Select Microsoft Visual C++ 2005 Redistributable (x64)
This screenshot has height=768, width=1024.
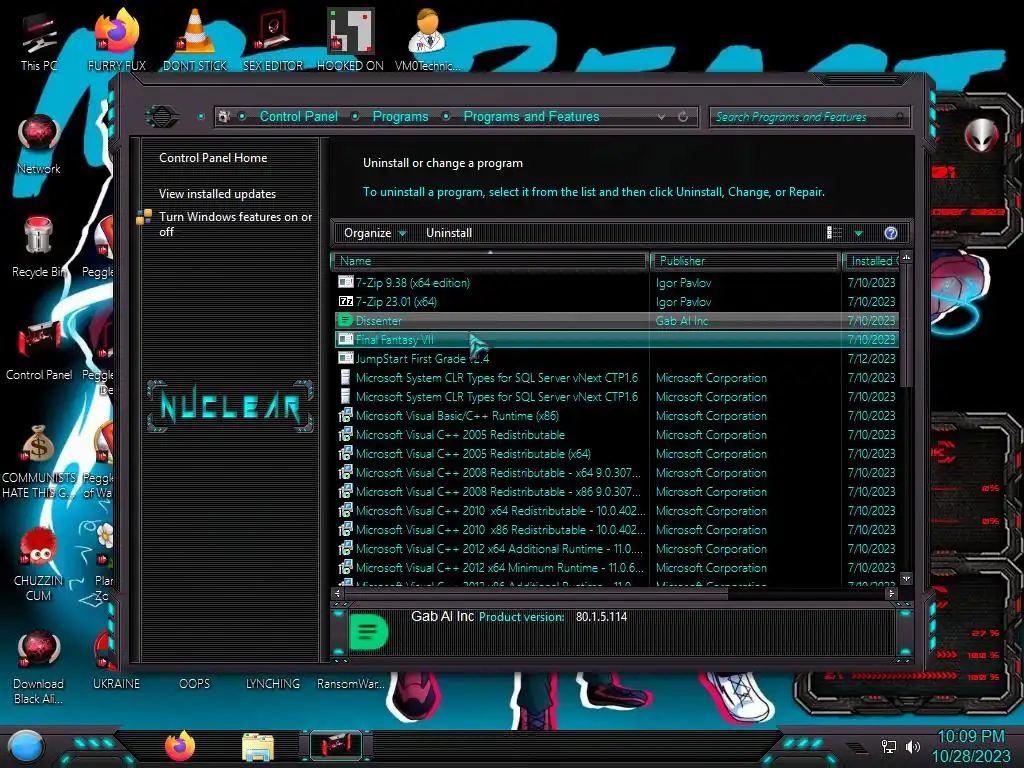617,453
